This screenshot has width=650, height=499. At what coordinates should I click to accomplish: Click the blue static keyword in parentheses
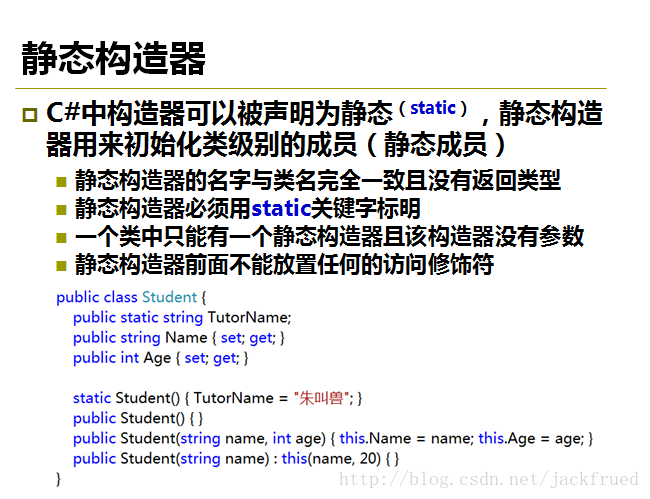(433, 108)
